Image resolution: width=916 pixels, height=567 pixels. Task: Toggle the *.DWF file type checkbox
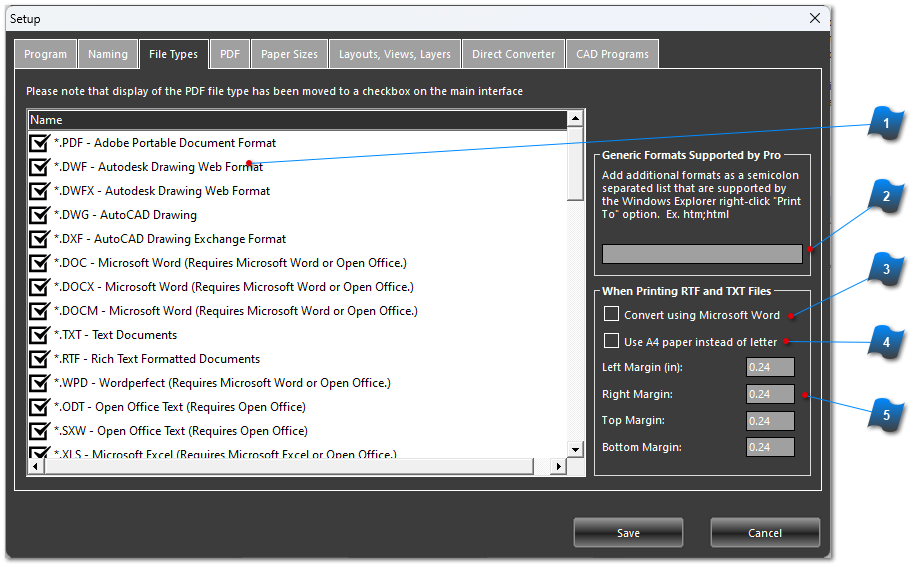pyautogui.click(x=39, y=168)
